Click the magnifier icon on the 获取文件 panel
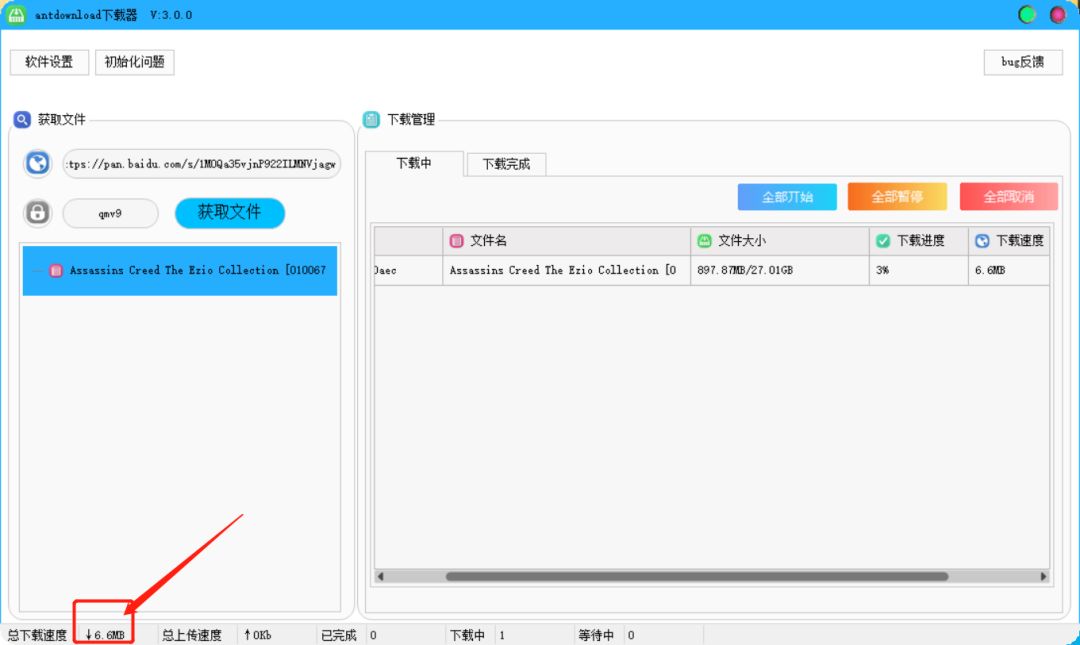1080x645 pixels. [x=22, y=119]
